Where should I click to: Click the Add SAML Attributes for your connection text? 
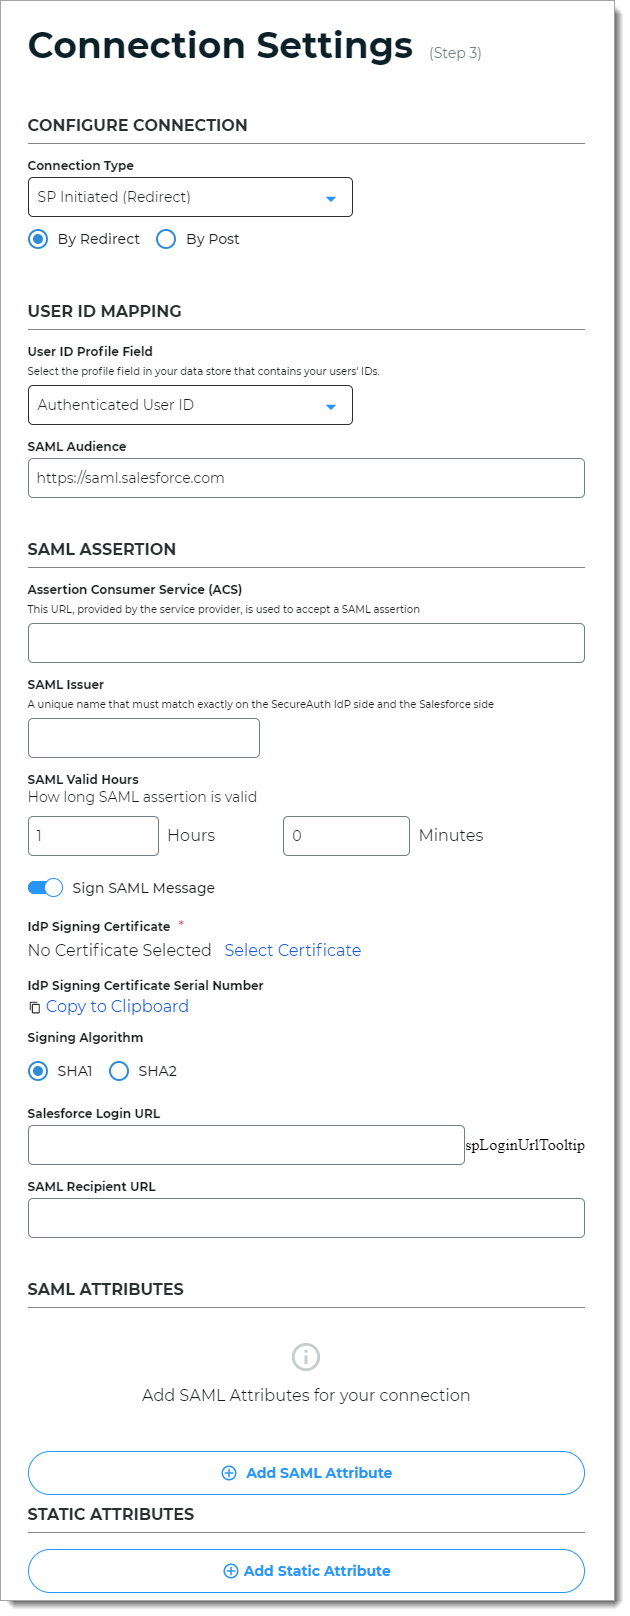point(306,1395)
